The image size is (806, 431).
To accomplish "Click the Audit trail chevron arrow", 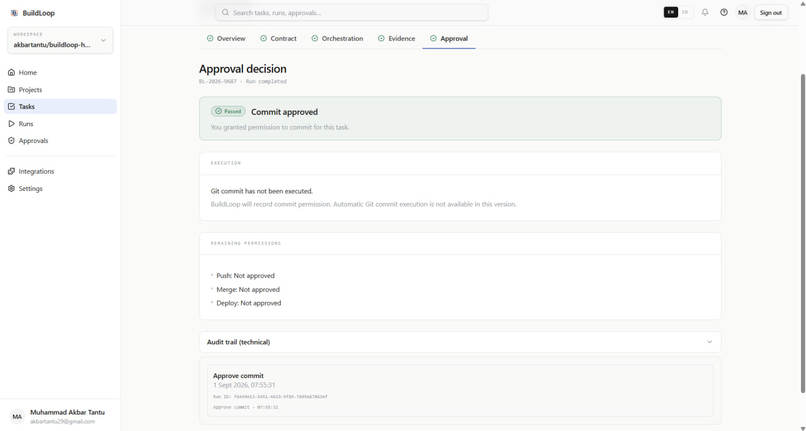I will [x=709, y=342].
